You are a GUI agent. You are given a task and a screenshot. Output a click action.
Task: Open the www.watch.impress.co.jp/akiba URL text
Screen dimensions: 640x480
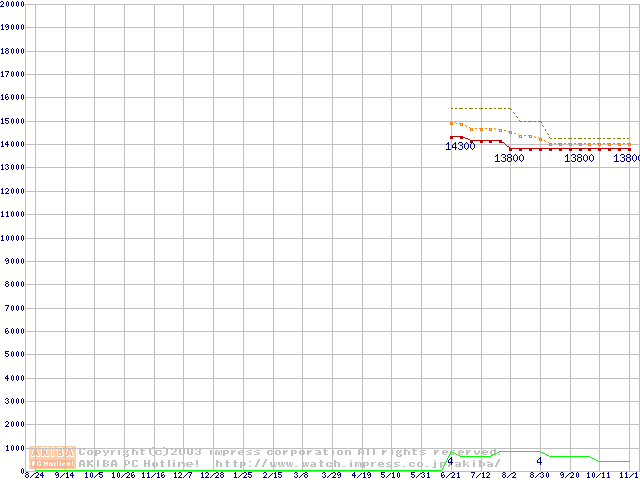357,463
